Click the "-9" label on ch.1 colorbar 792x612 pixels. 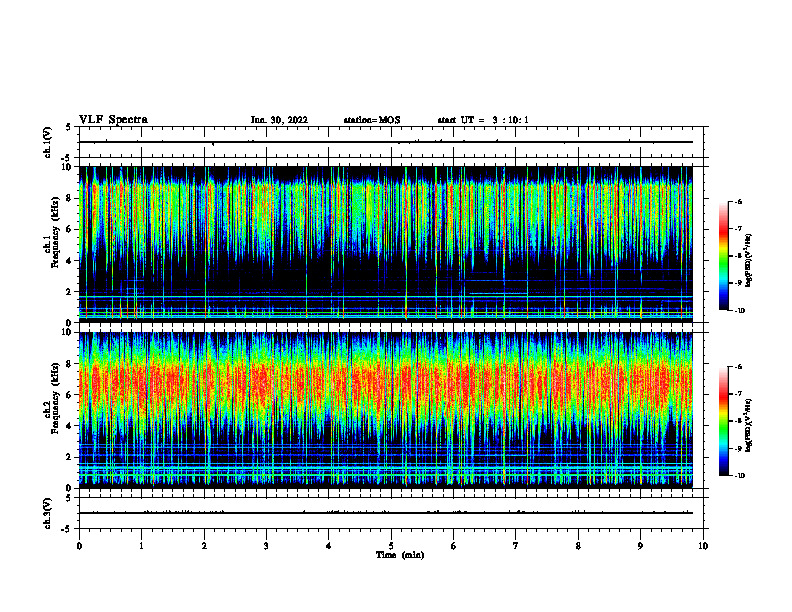[x=738, y=283]
